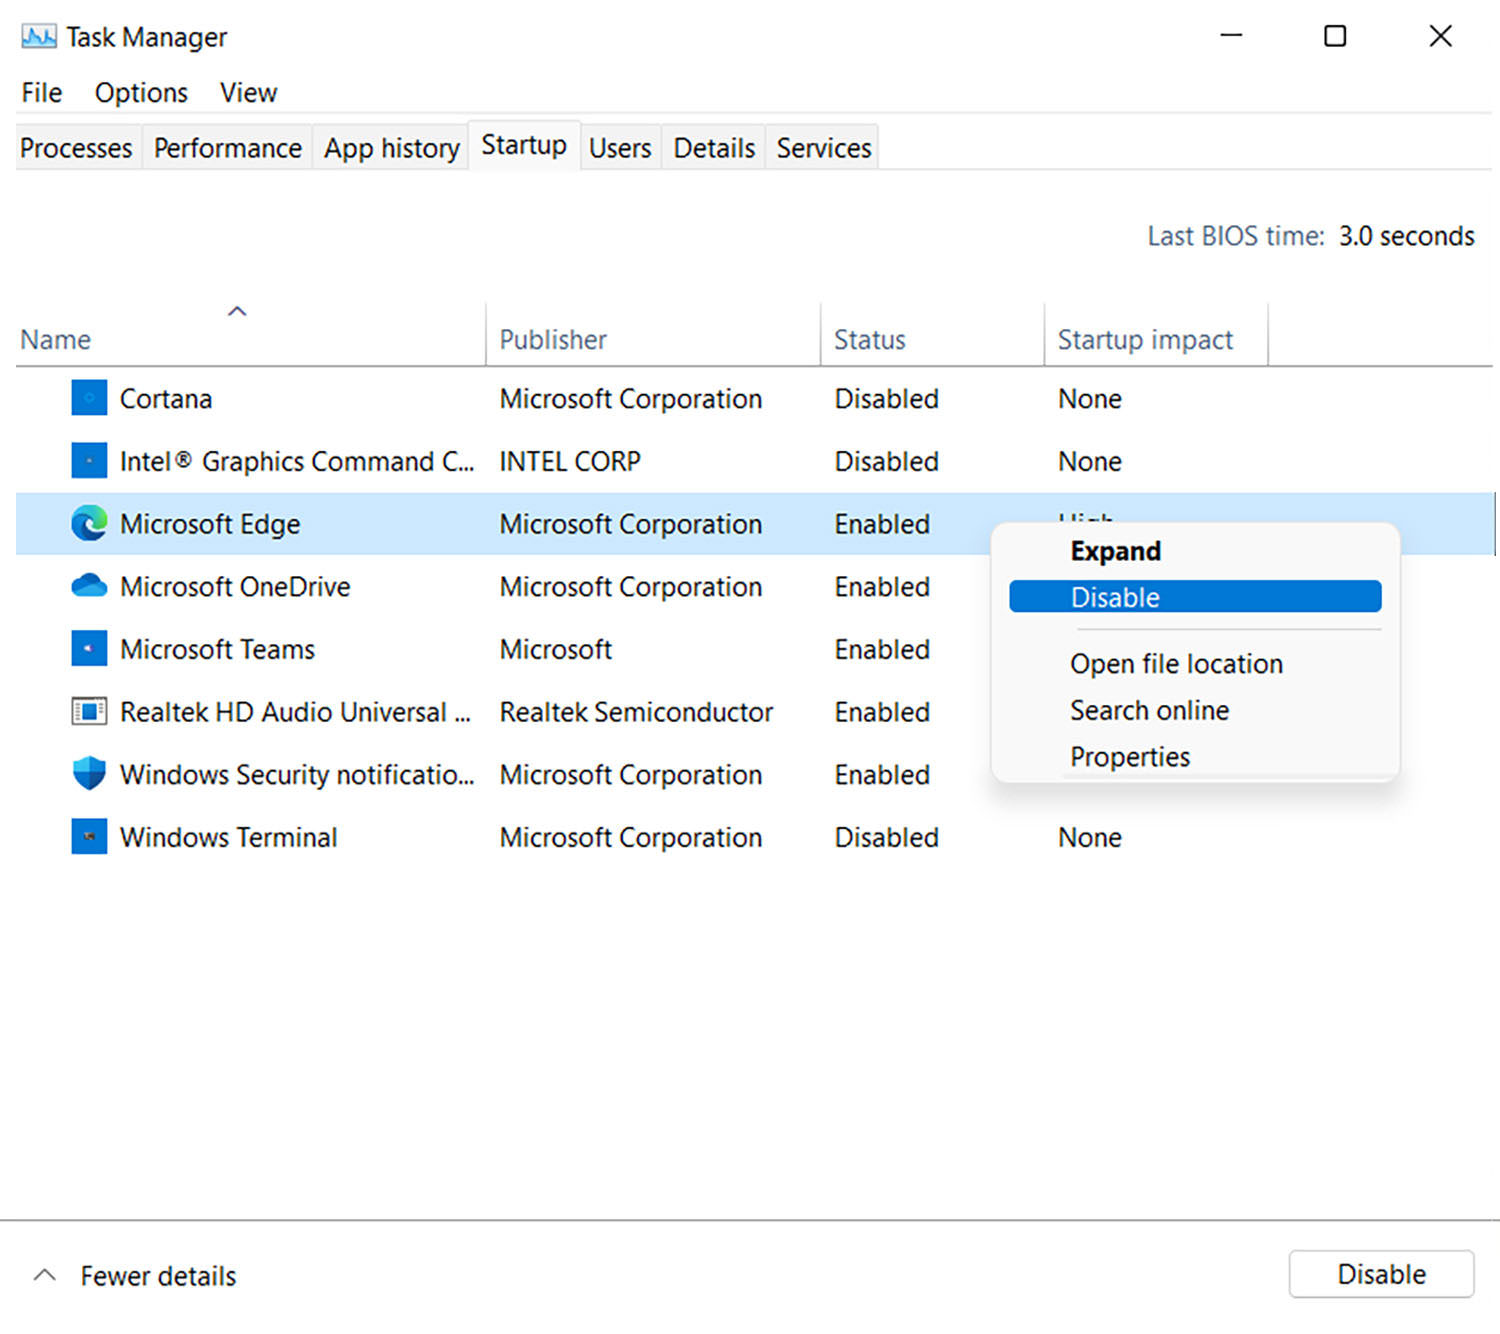Click Cortana's Disabled status cell
Viewport: 1500px width, 1334px height.
(886, 399)
